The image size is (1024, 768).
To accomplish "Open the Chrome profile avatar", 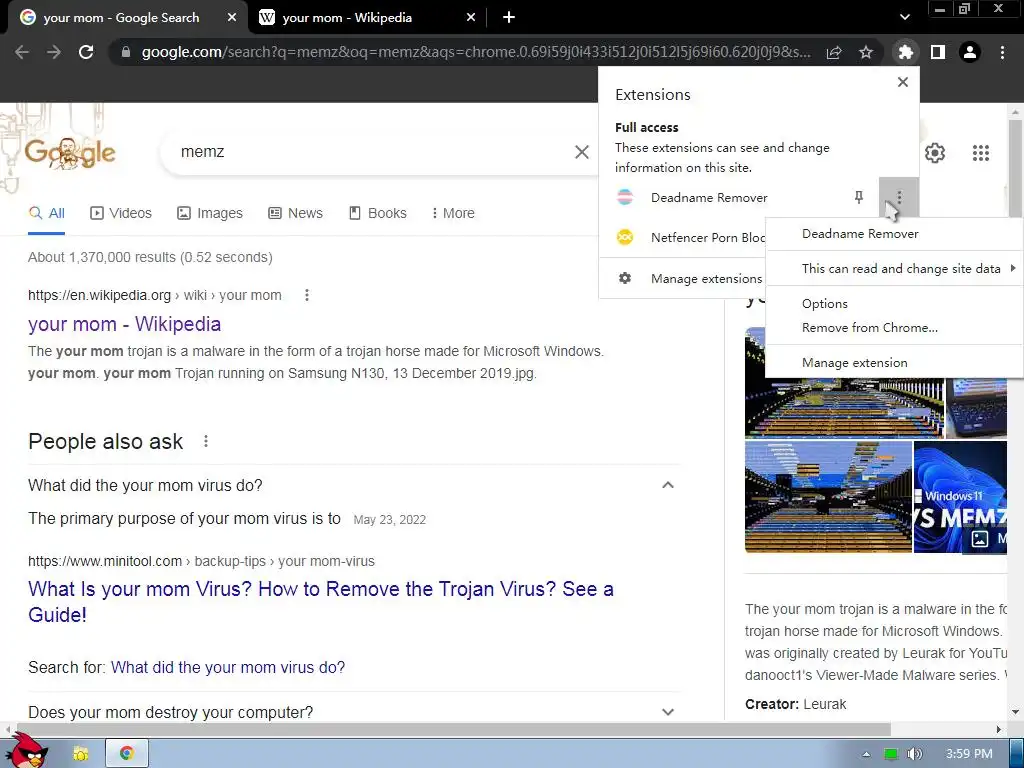I will click(970, 52).
